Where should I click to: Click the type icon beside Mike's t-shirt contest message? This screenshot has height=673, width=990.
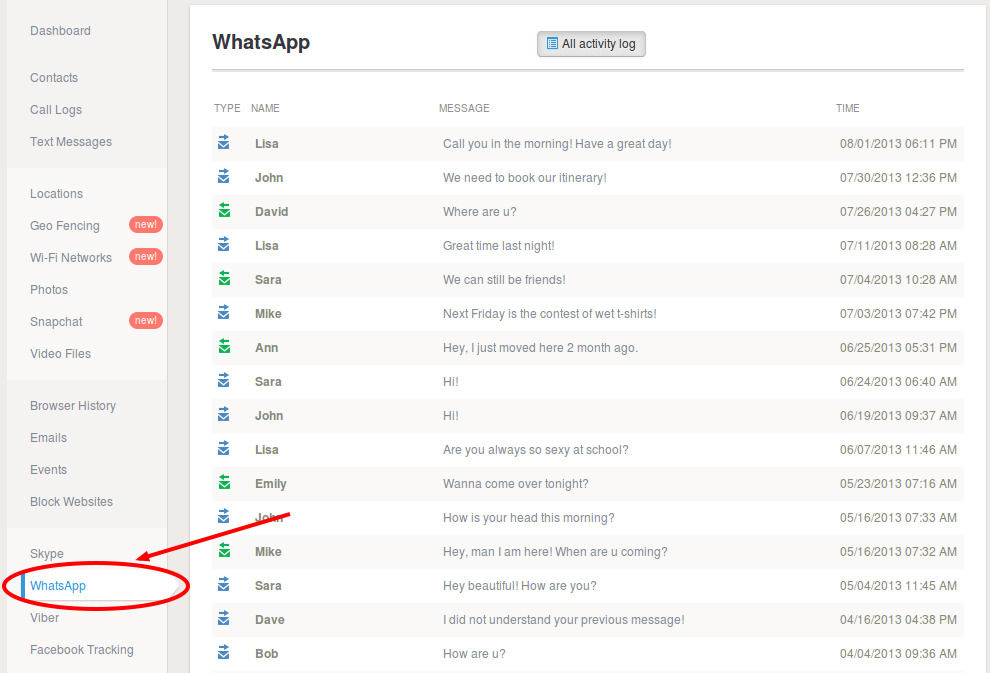(222, 312)
